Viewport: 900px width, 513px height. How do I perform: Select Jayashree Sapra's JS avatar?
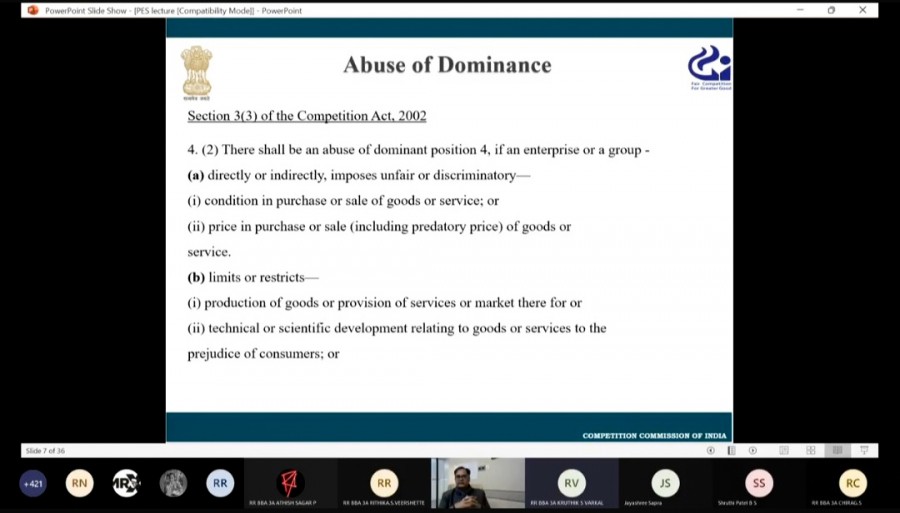tap(665, 483)
